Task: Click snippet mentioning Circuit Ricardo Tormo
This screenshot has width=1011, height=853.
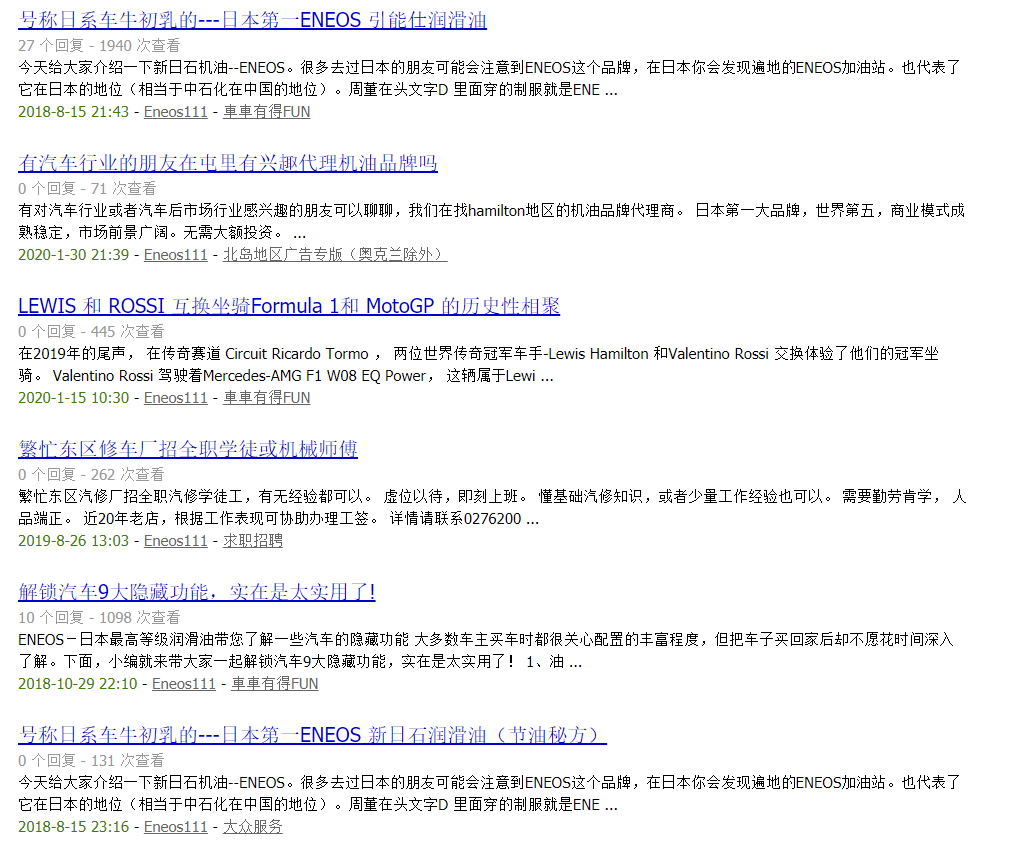Action: pyautogui.click(x=478, y=364)
